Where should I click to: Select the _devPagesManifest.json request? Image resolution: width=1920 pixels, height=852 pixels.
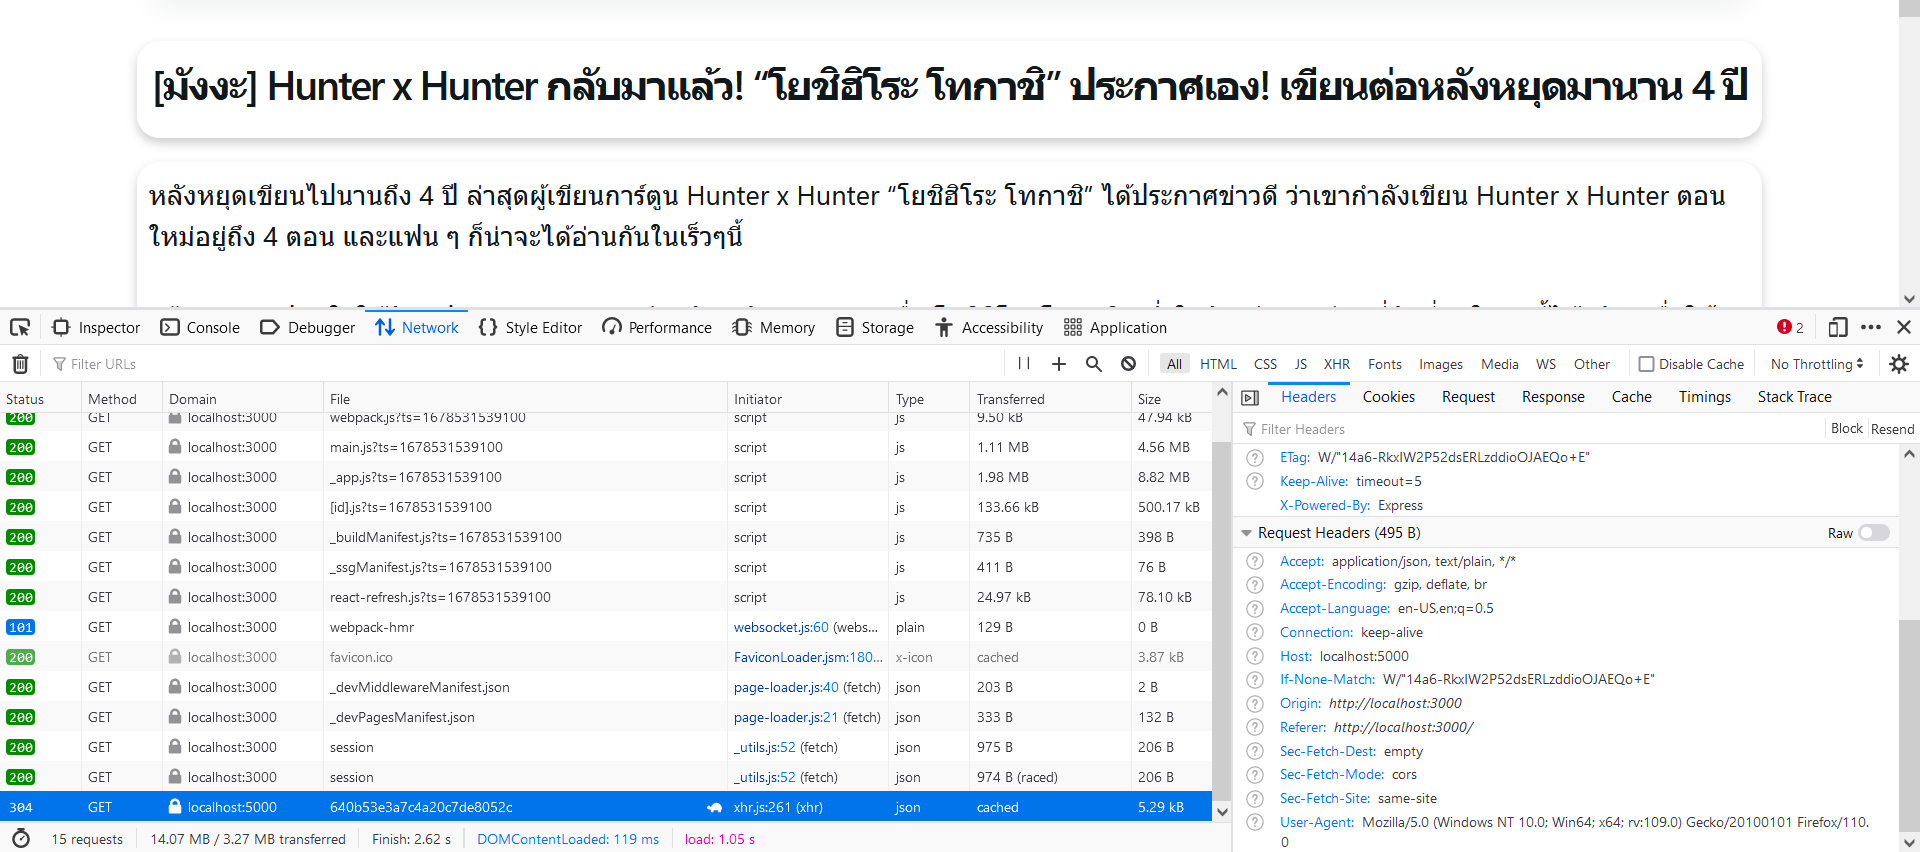click(606, 717)
